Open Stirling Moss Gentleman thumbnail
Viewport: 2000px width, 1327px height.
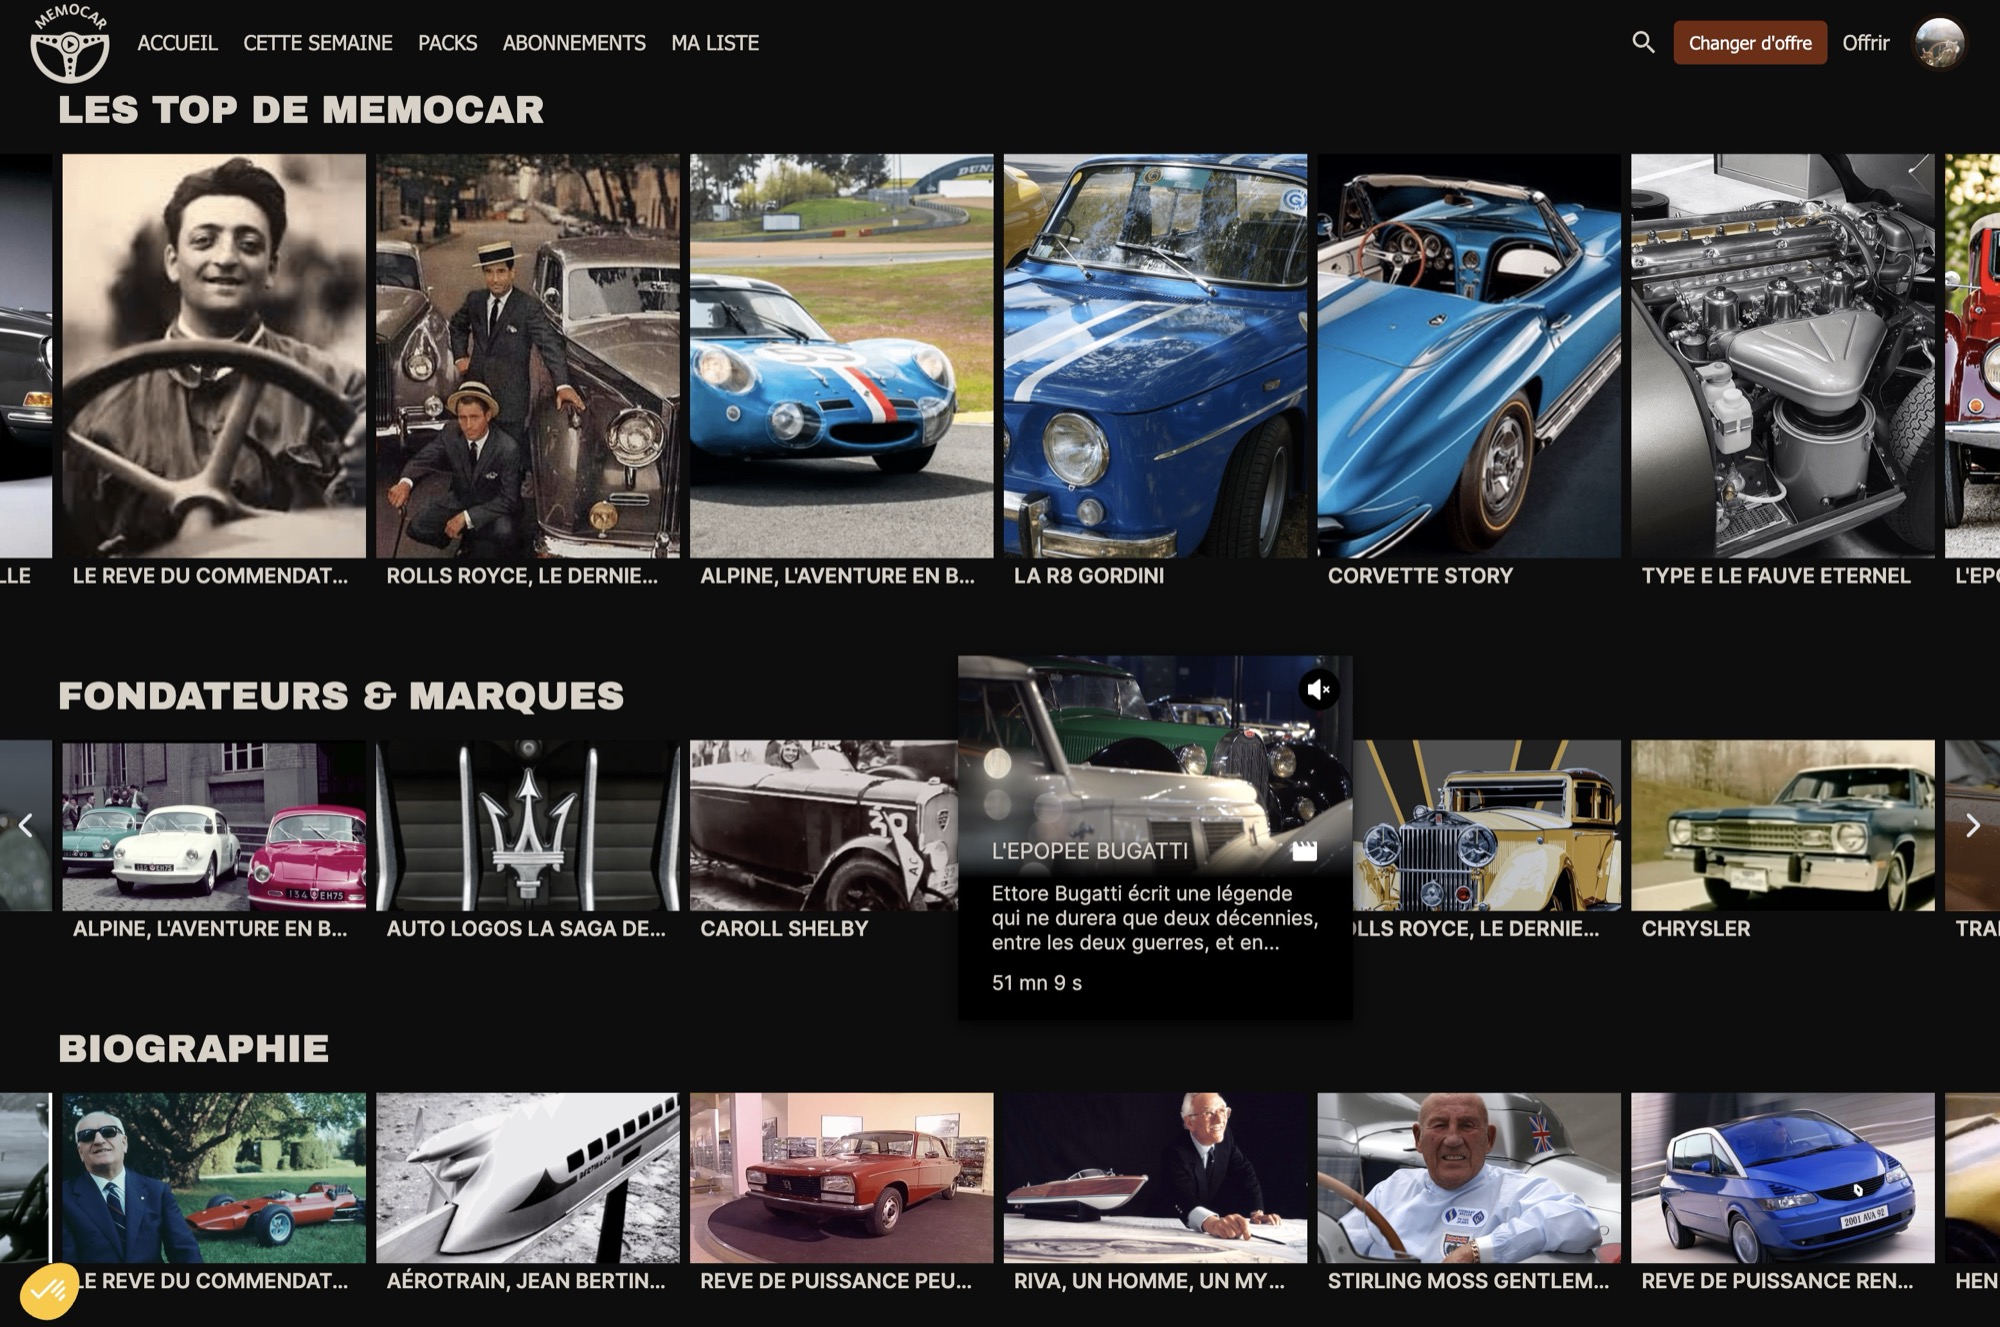pyautogui.click(x=1469, y=1178)
